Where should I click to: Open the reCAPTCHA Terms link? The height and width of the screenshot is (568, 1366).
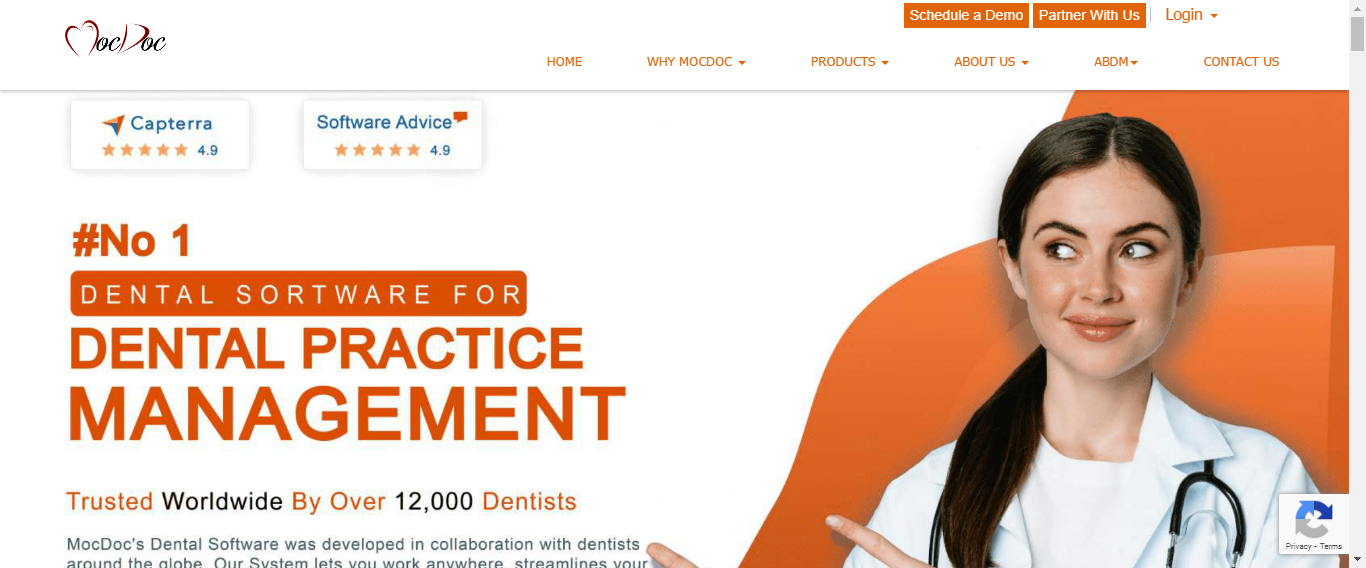[x=1331, y=546]
